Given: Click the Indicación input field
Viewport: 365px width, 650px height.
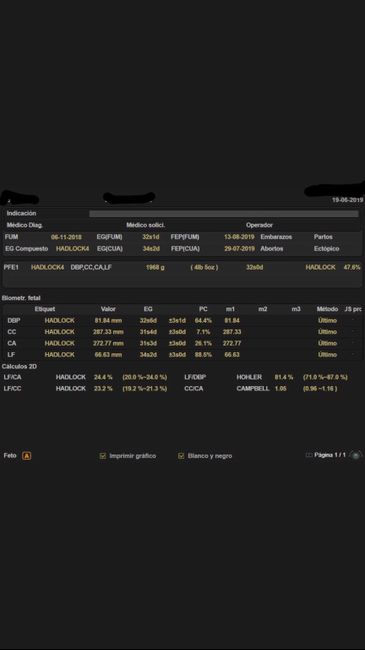Looking at the screenshot, I should coord(224,213).
